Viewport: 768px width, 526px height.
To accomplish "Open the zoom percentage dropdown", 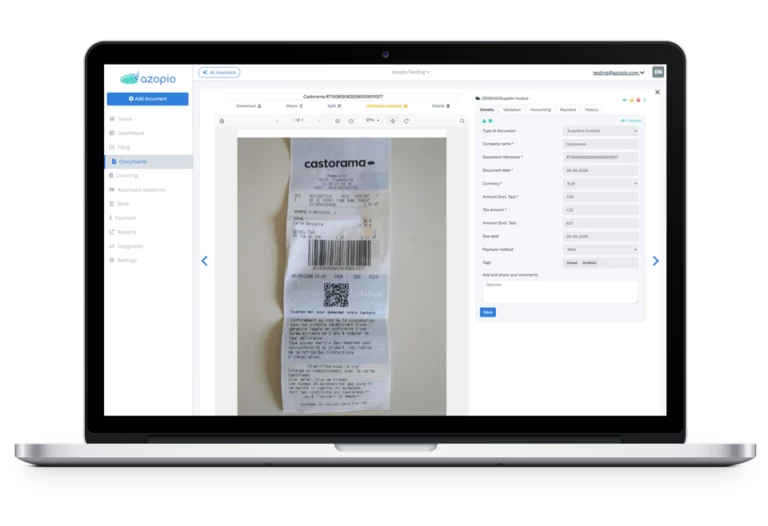I will coord(373,120).
